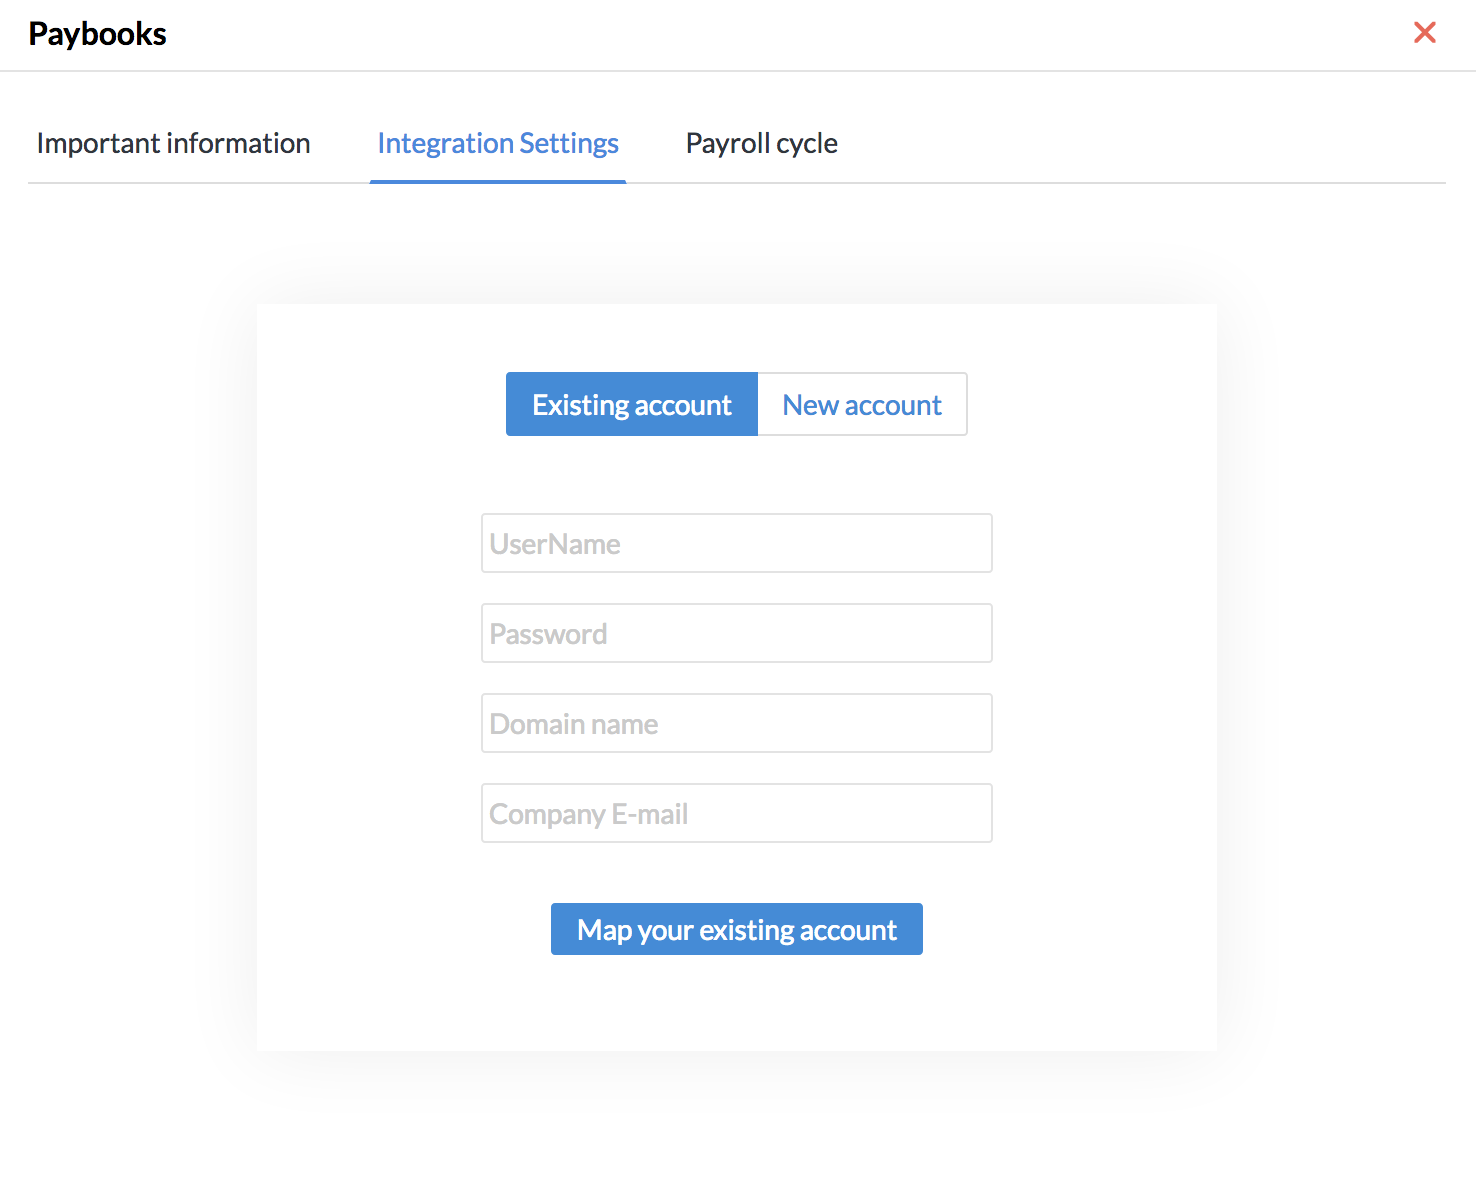Activate the Existing account segment button
The image size is (1476, 1184).
pos(632,405)
